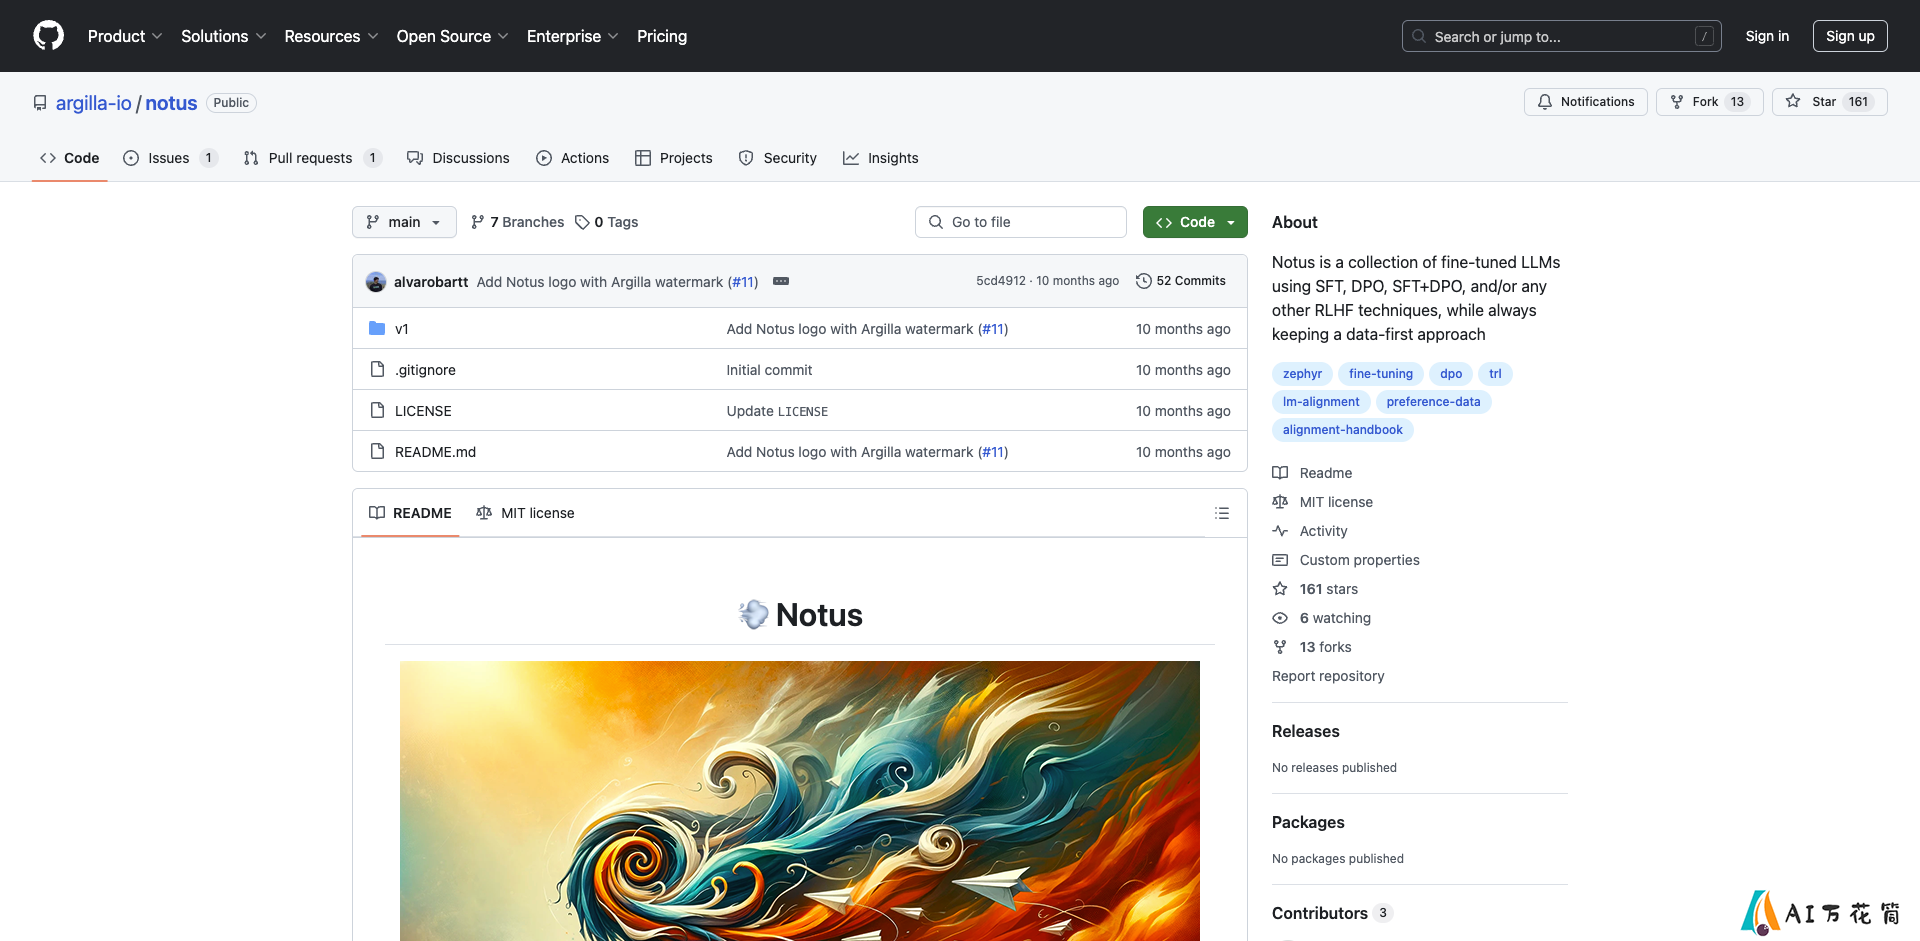The width and height of the screenshot is (1920, 941).
Task: Click the Search or jump to field
Action: [x=1562, y=36]
